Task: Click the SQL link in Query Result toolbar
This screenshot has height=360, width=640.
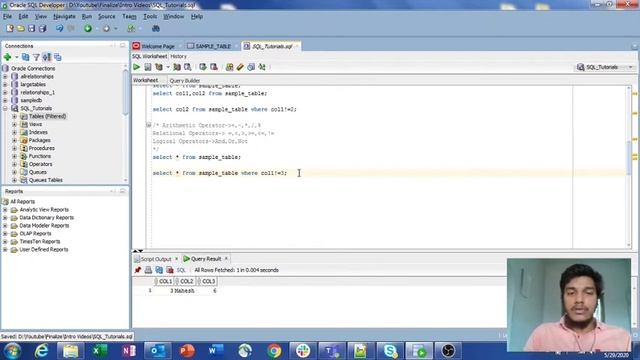Action: coord(181,270)
